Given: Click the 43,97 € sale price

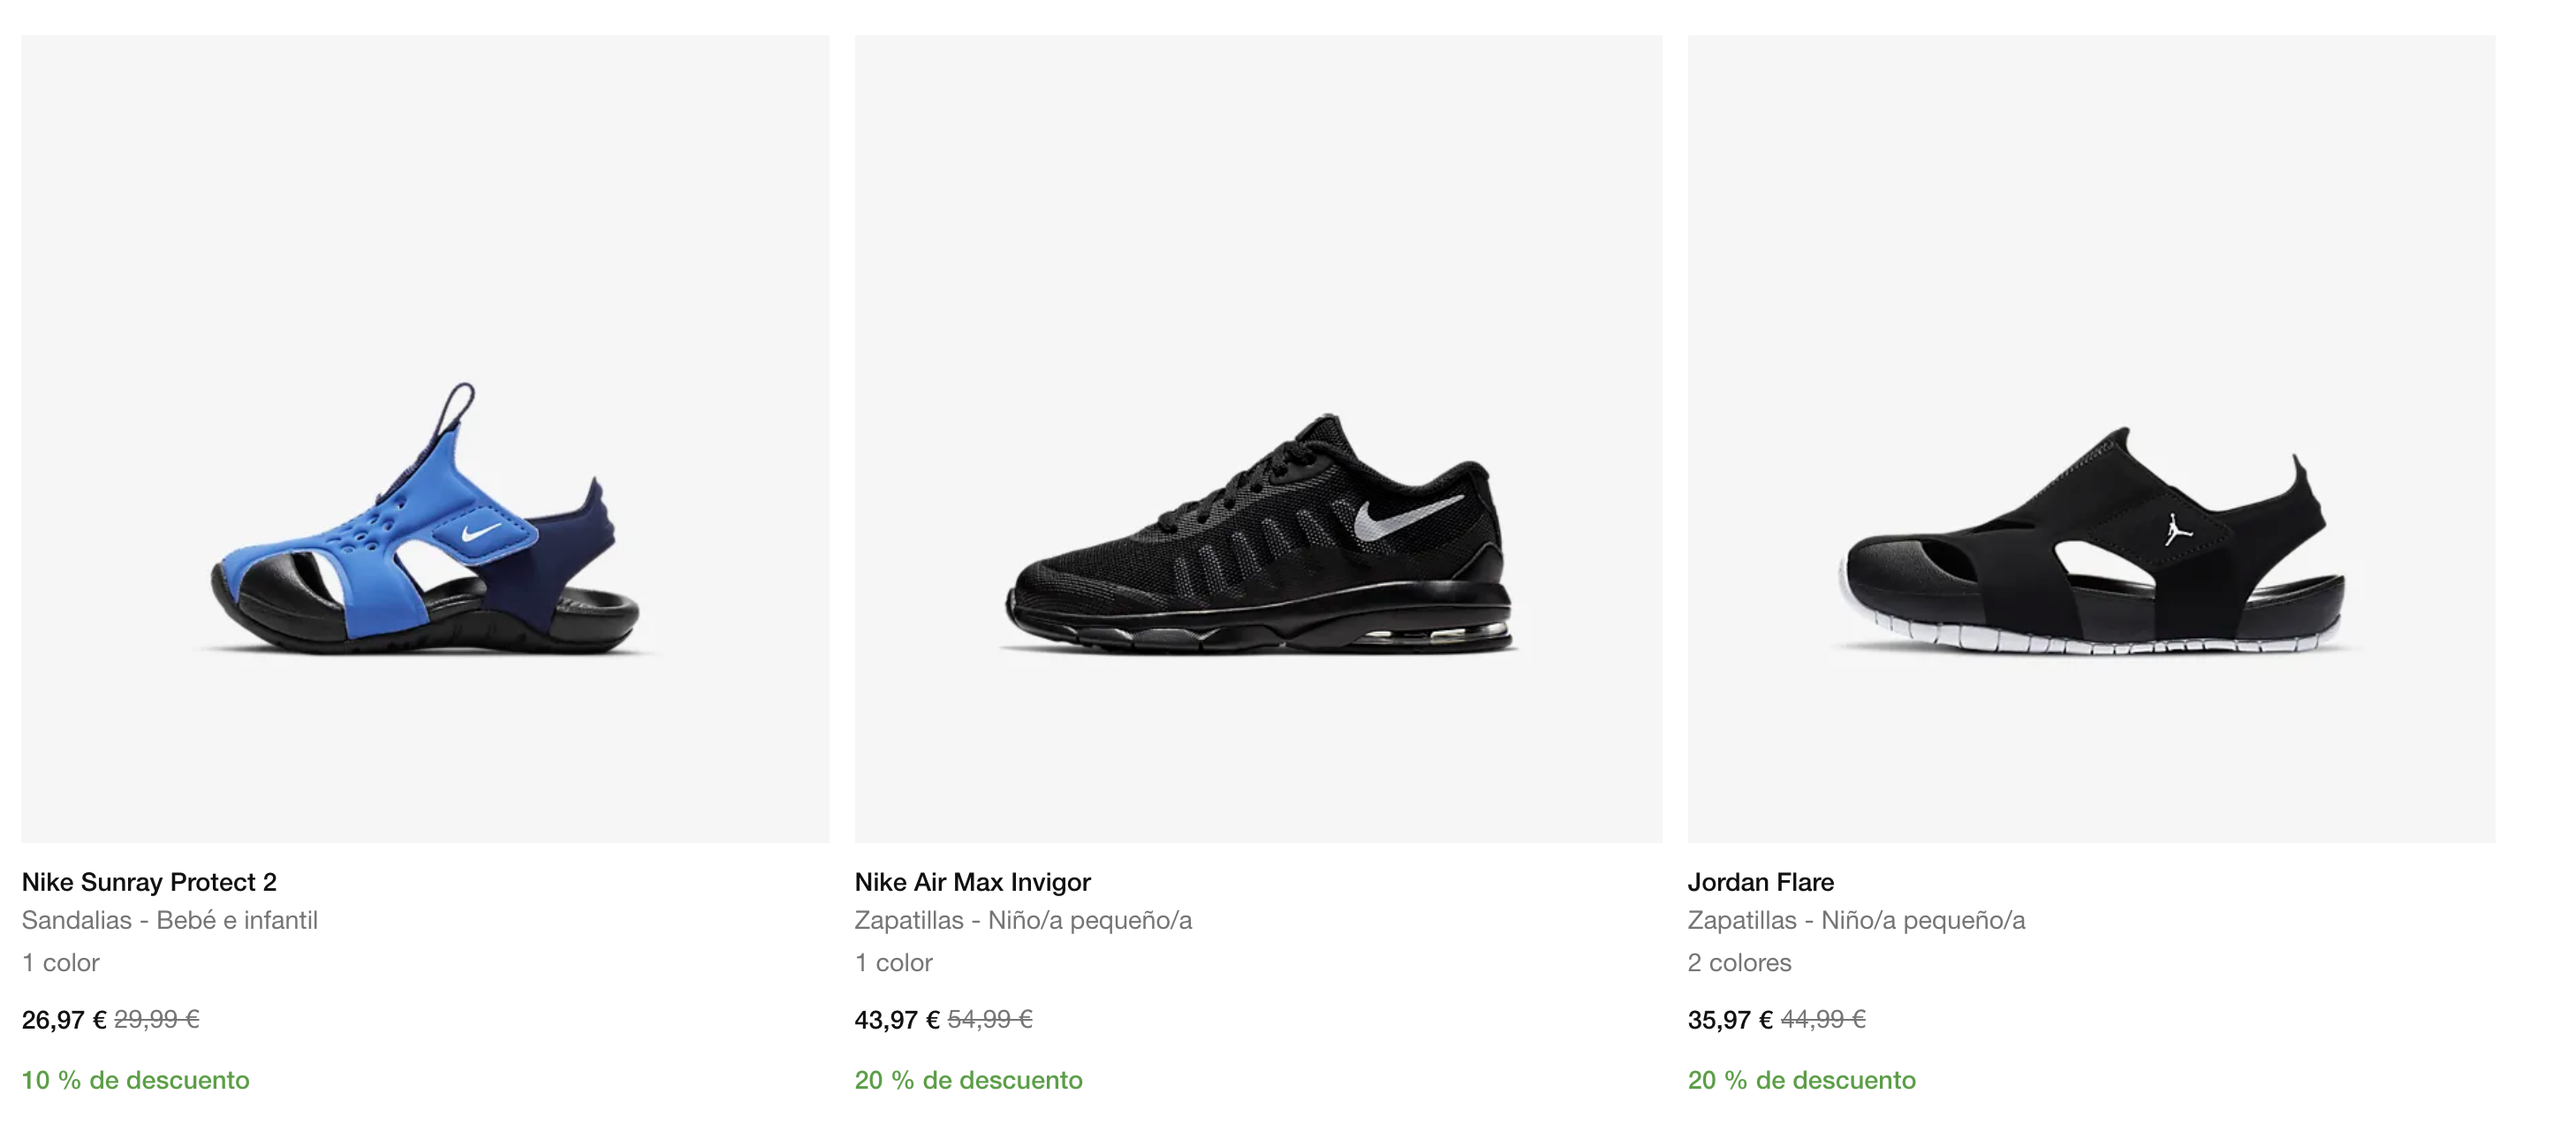Looking at the screenshot, I should (897, 1020).
